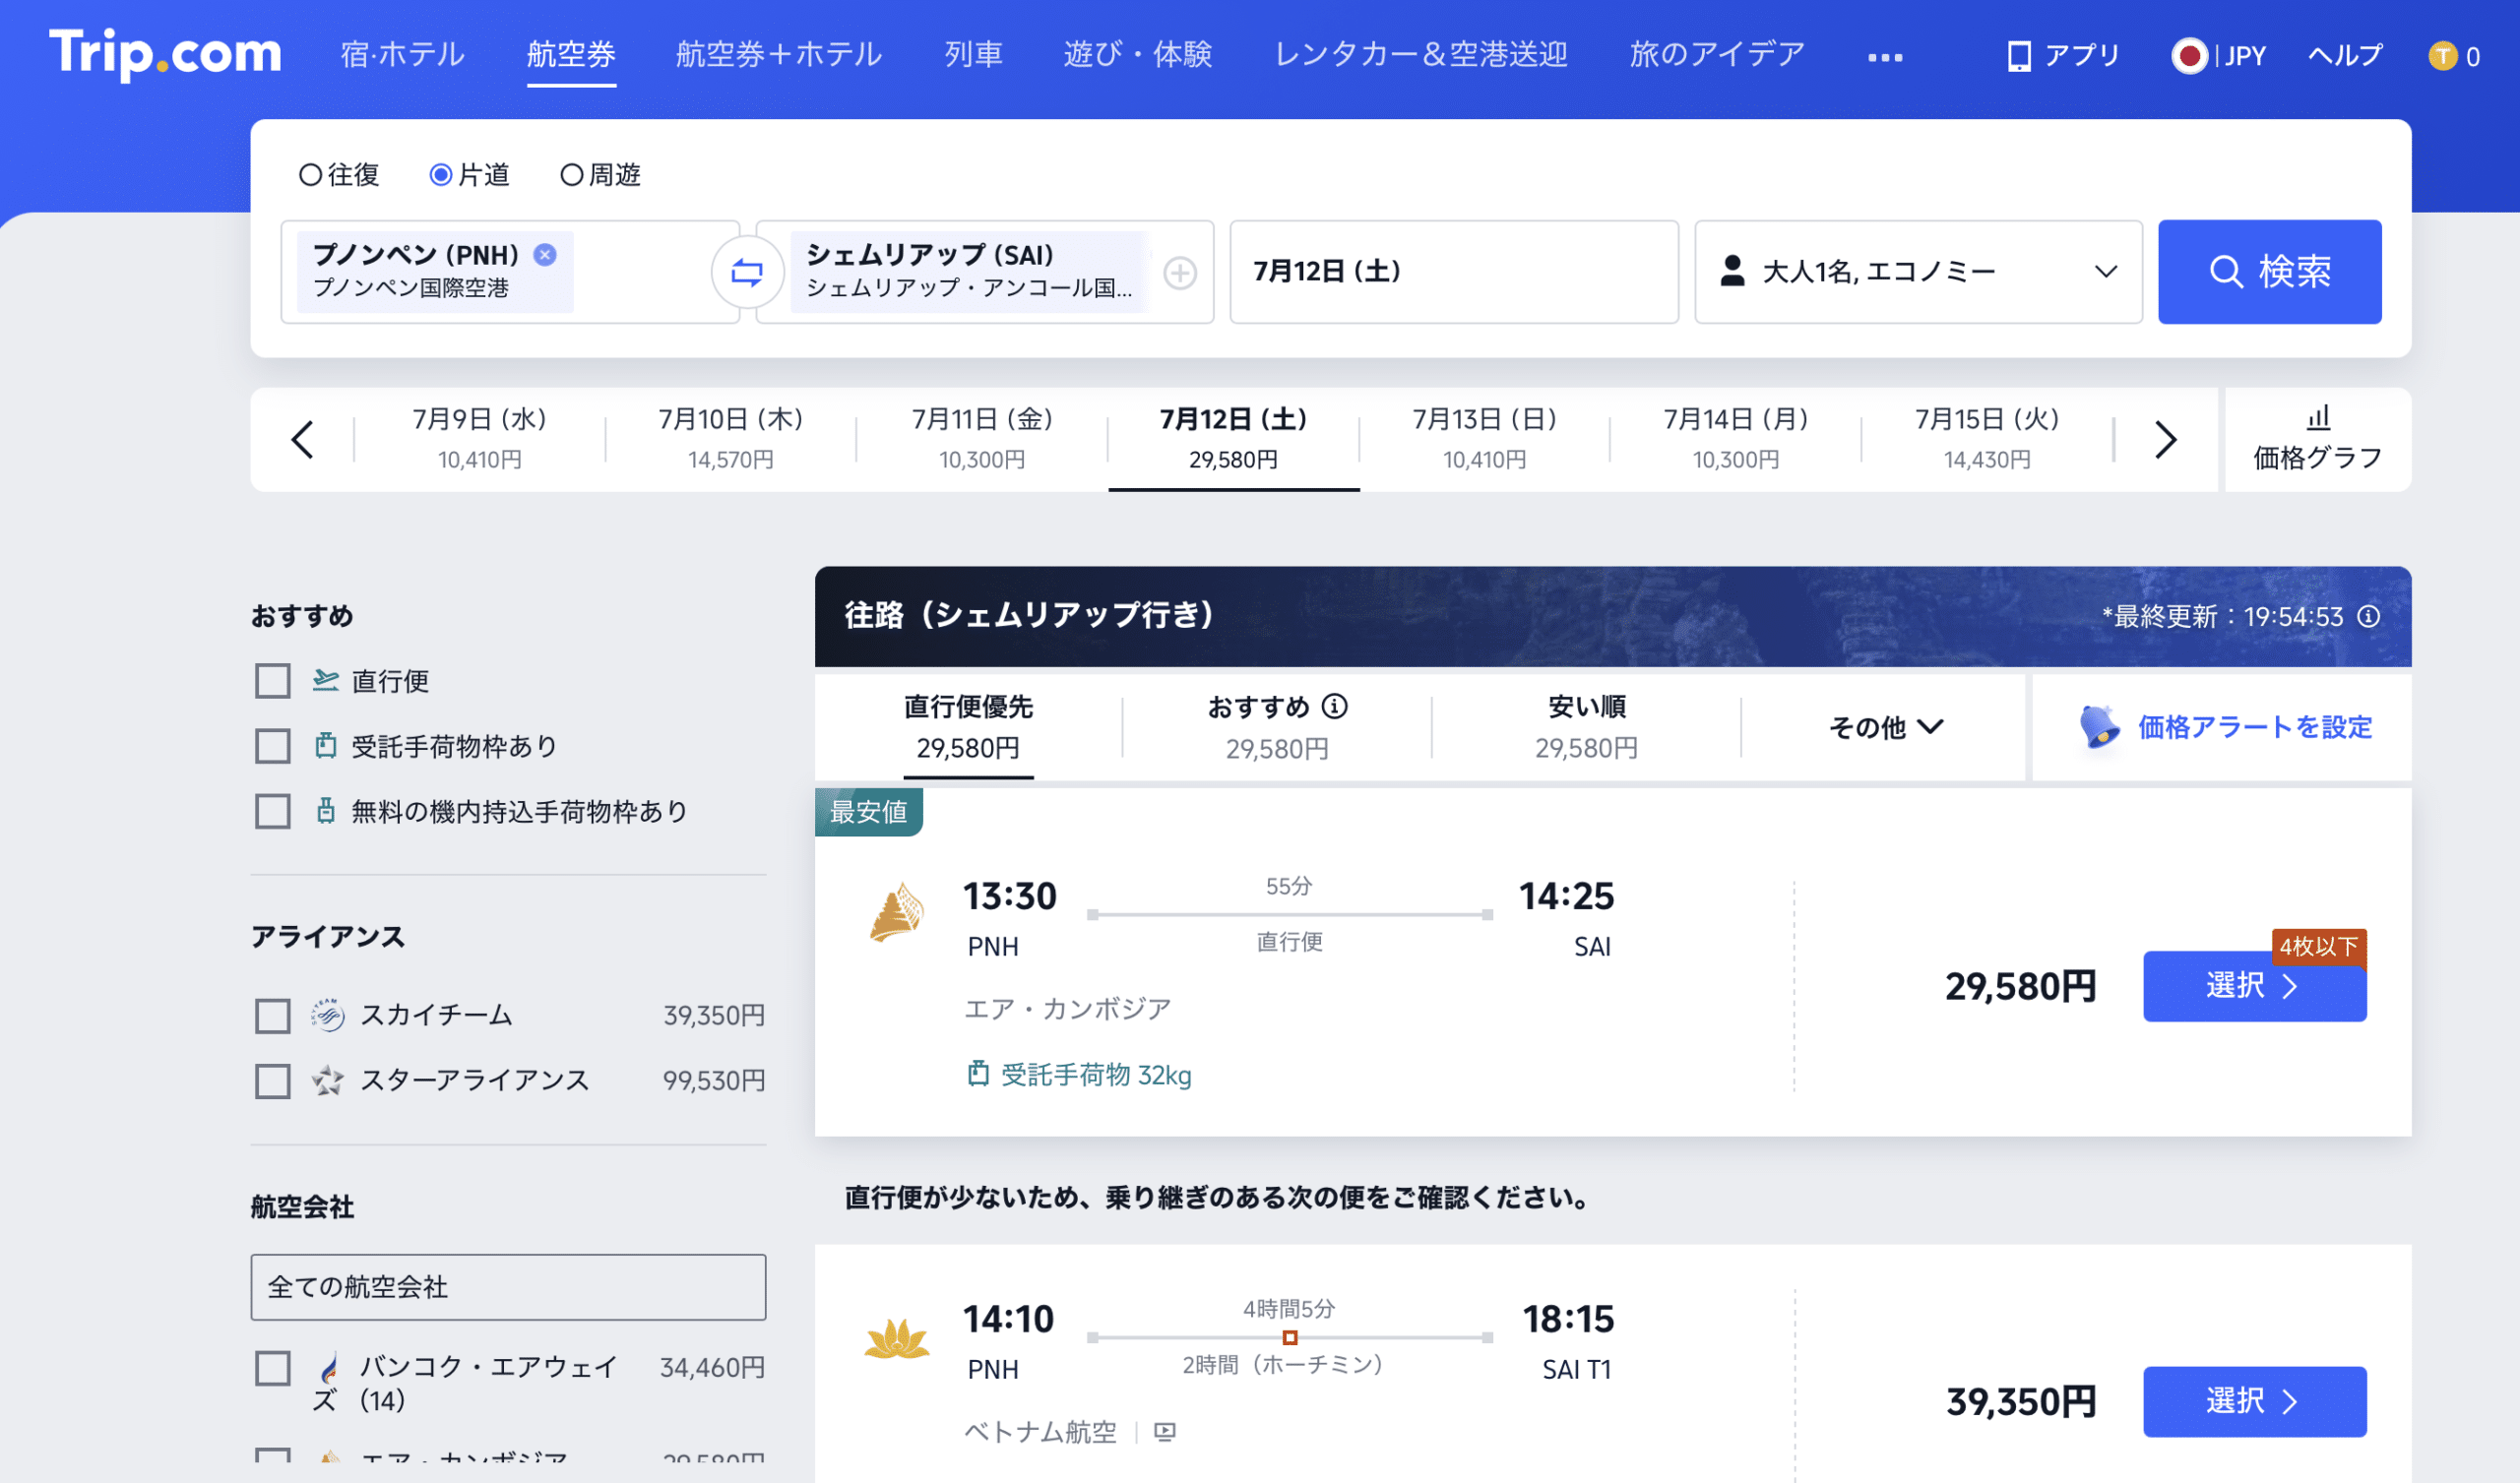Choose 7月15日 (火) 14,430円 date
Image resolution: width=2520 pixels, height=1483 pixels.
(1986, 439)
